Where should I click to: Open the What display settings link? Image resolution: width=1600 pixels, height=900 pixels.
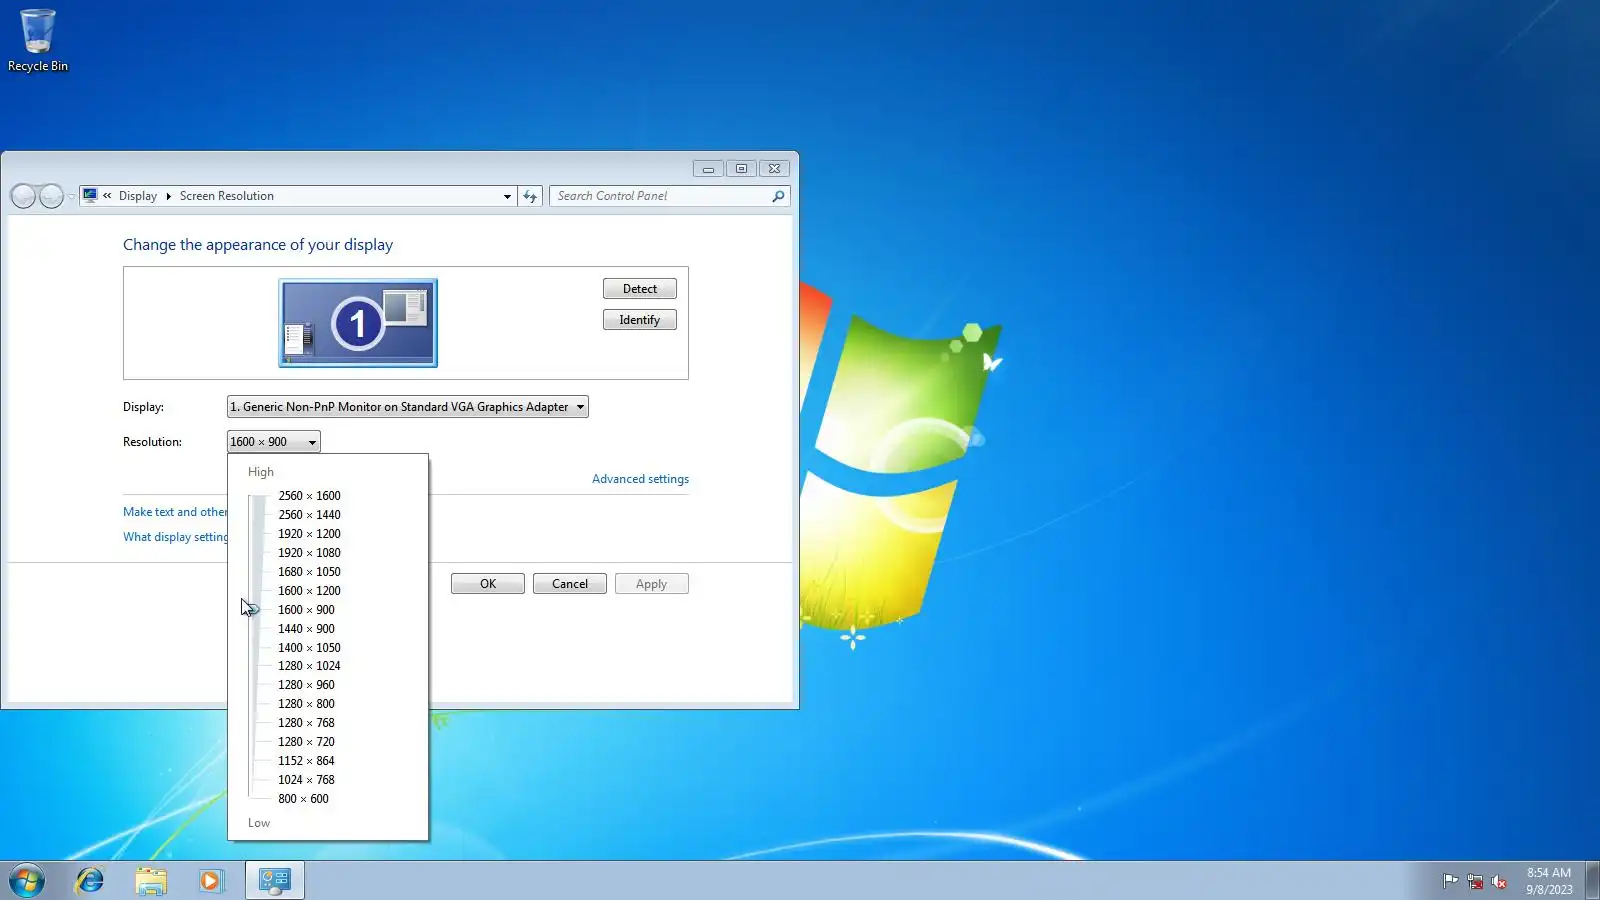pyautogui.click(x=175, y=537)
